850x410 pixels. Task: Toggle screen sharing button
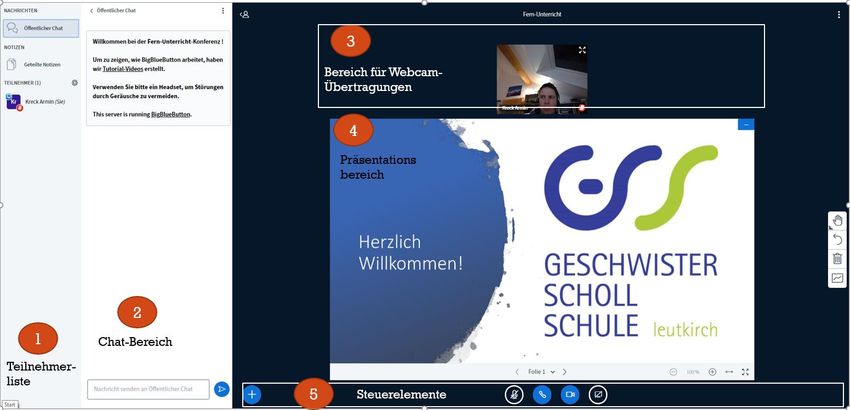coord(598,395)
